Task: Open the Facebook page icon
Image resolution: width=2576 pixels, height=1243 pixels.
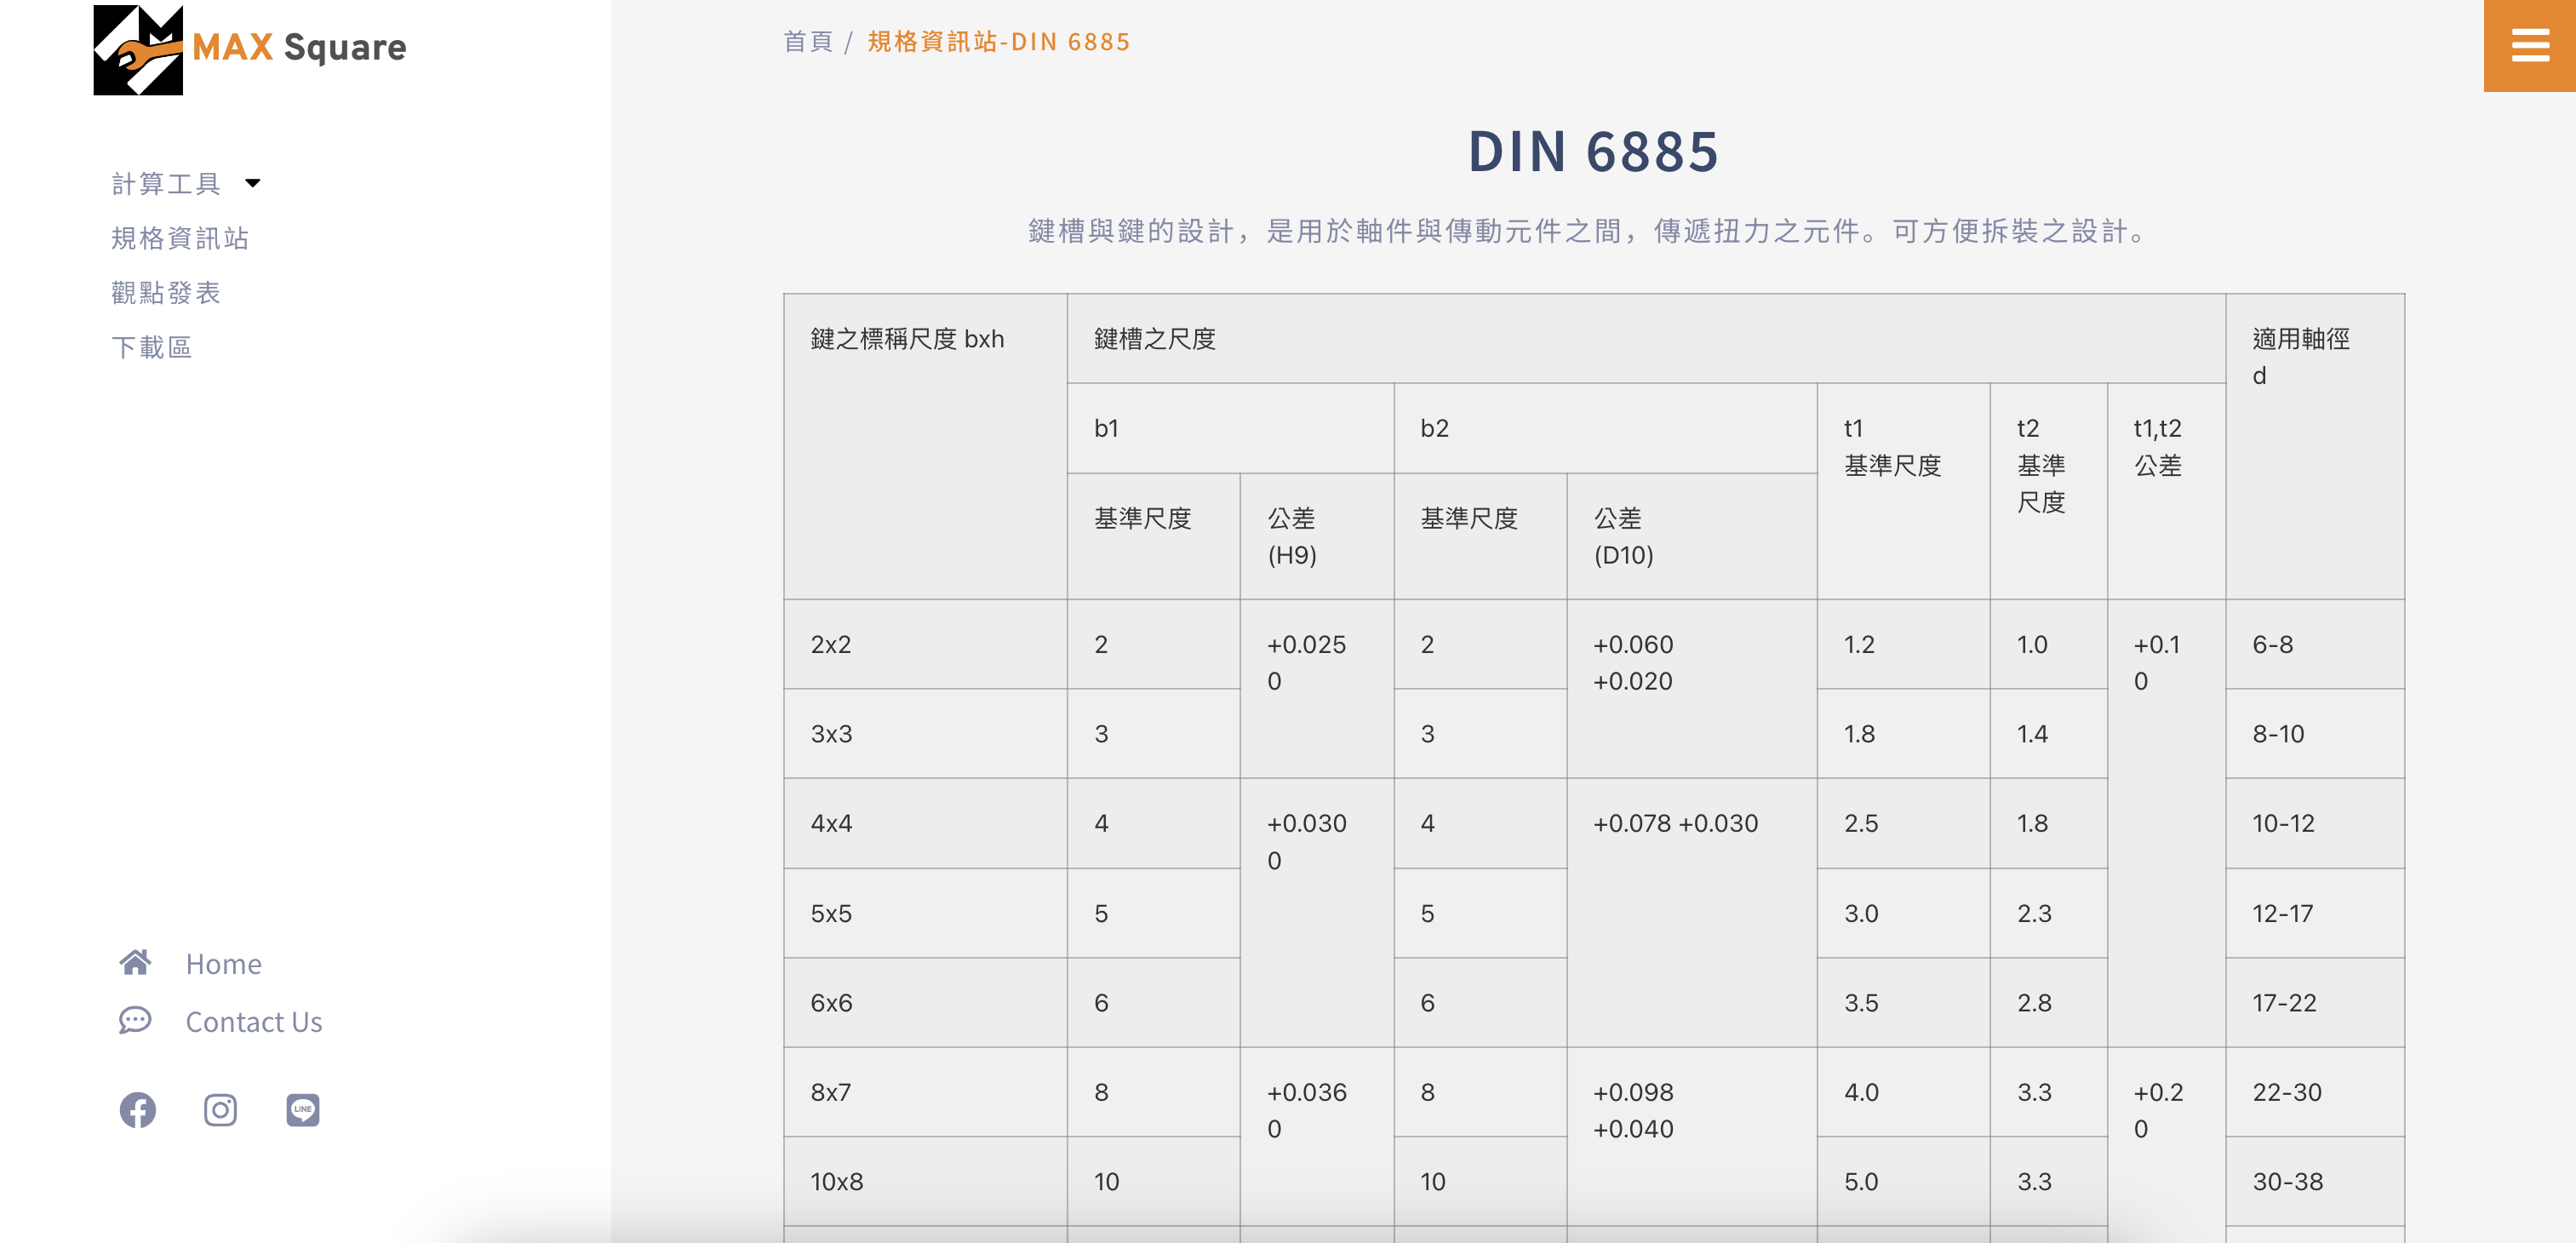Action: (x=138, y=1110)
